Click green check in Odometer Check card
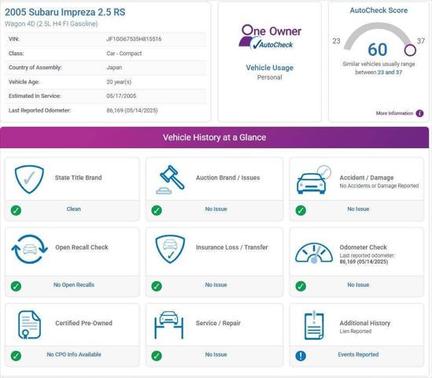432x378 pixels. click(301, 286)
